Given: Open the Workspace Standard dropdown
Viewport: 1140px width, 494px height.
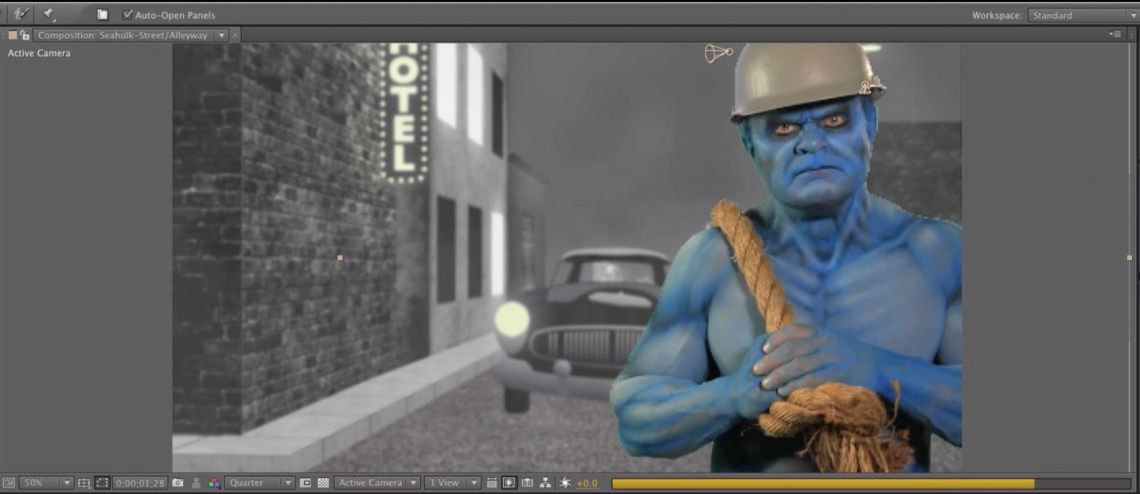Looking at the screenshot, I should click(x=1083, y=15).
